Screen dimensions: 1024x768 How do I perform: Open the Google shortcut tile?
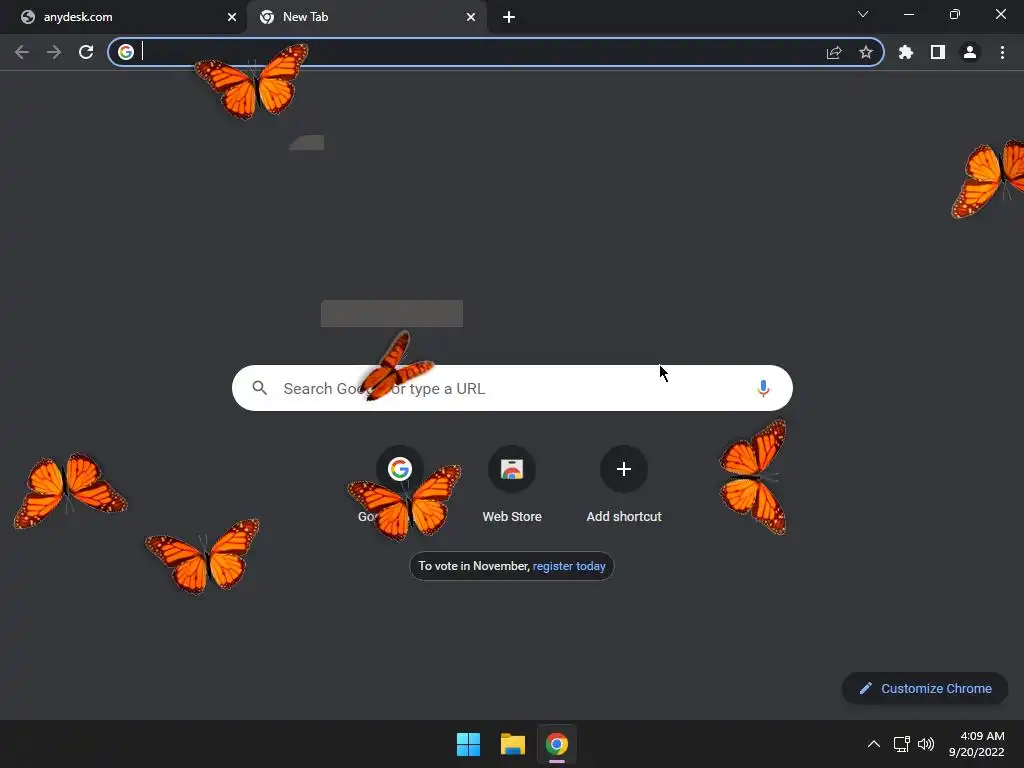click(400, 484)
